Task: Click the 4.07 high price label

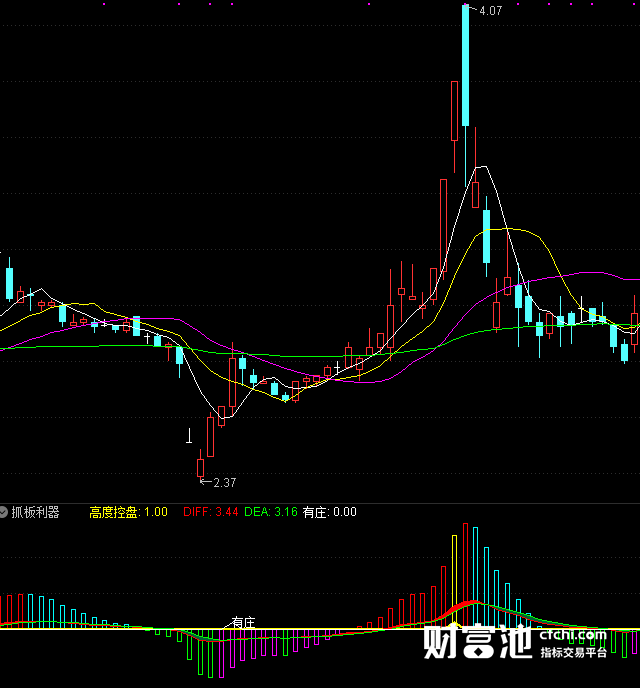Action: 490,11
